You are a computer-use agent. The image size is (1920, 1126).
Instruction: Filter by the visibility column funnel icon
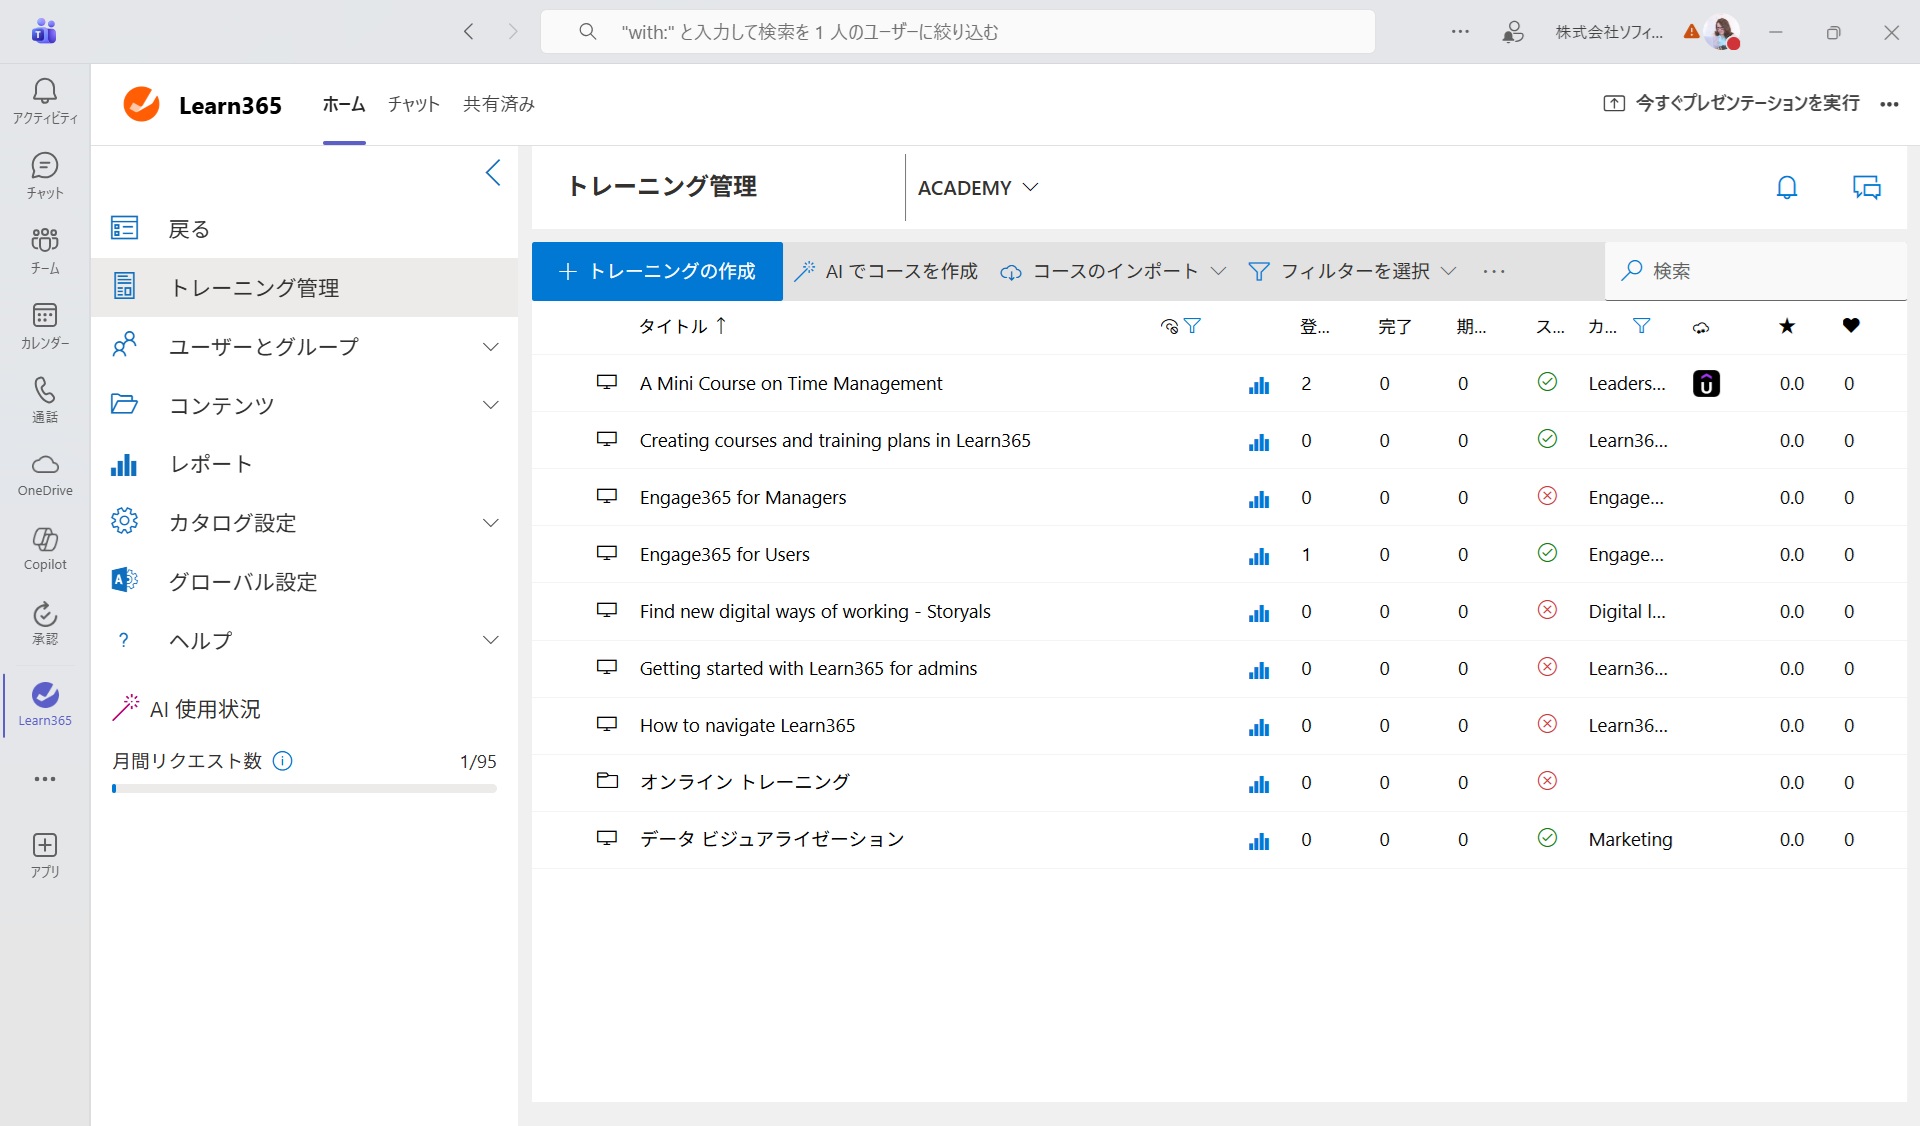click(1192, 326)
